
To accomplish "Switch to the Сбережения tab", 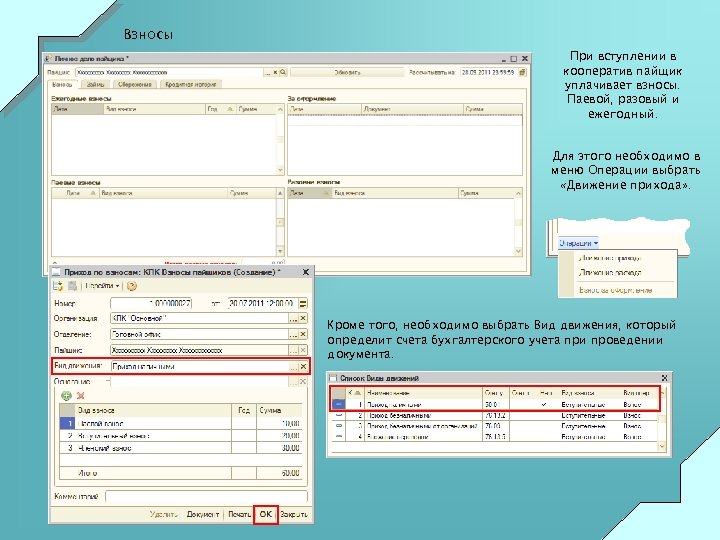I will [135, 84].
